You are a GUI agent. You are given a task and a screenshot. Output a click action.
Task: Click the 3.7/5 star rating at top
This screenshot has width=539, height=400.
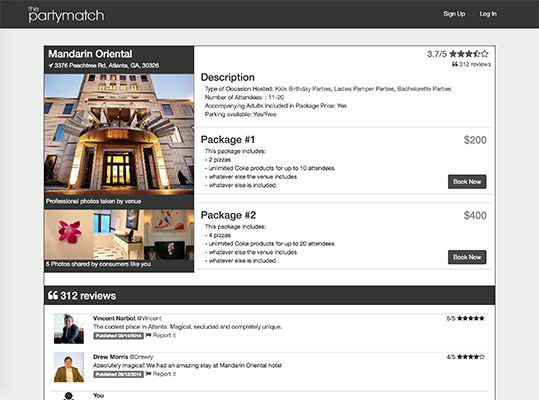(457, 54)
